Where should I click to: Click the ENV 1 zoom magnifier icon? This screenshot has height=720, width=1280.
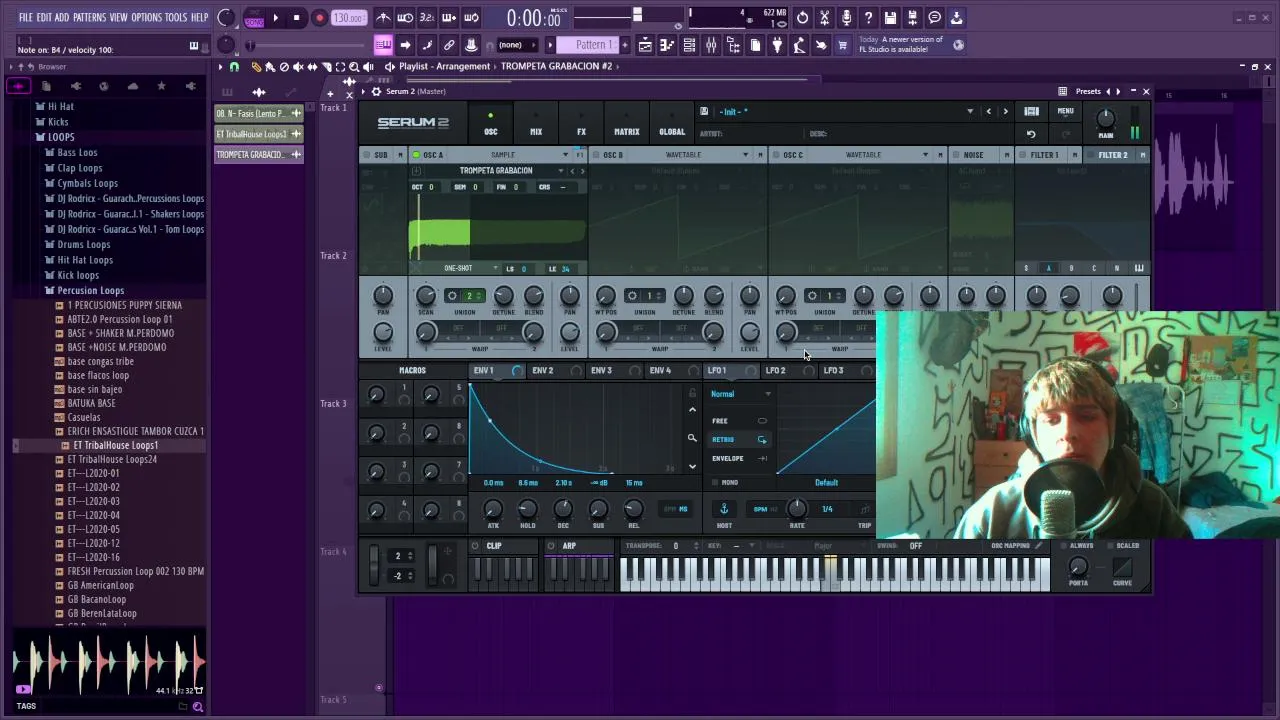coord(692,438)
